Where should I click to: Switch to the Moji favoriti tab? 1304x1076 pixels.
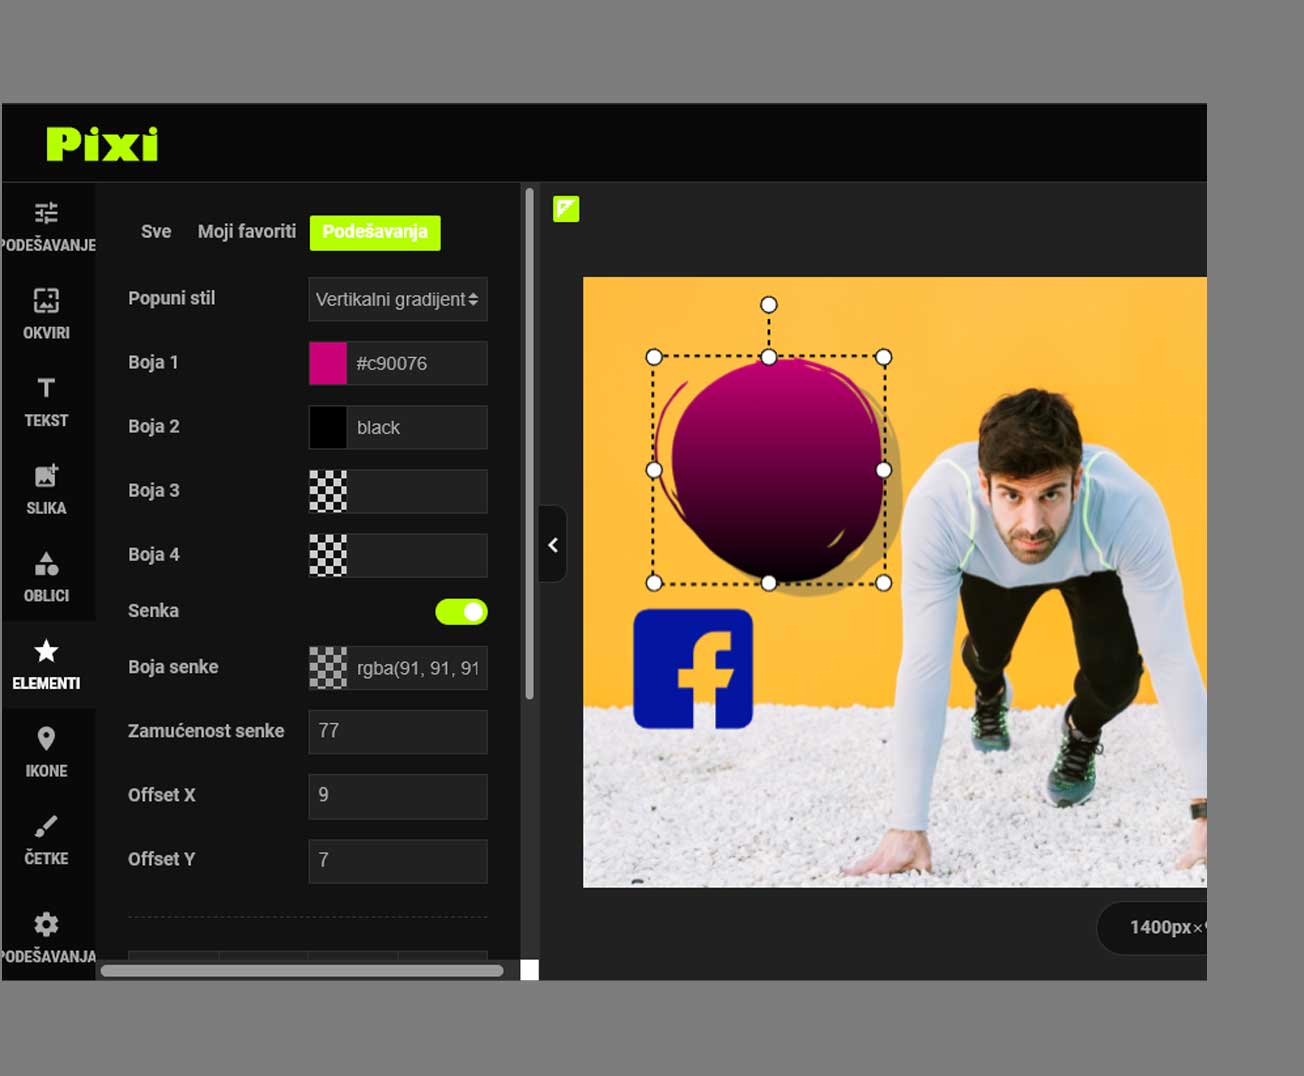(247, 232)
